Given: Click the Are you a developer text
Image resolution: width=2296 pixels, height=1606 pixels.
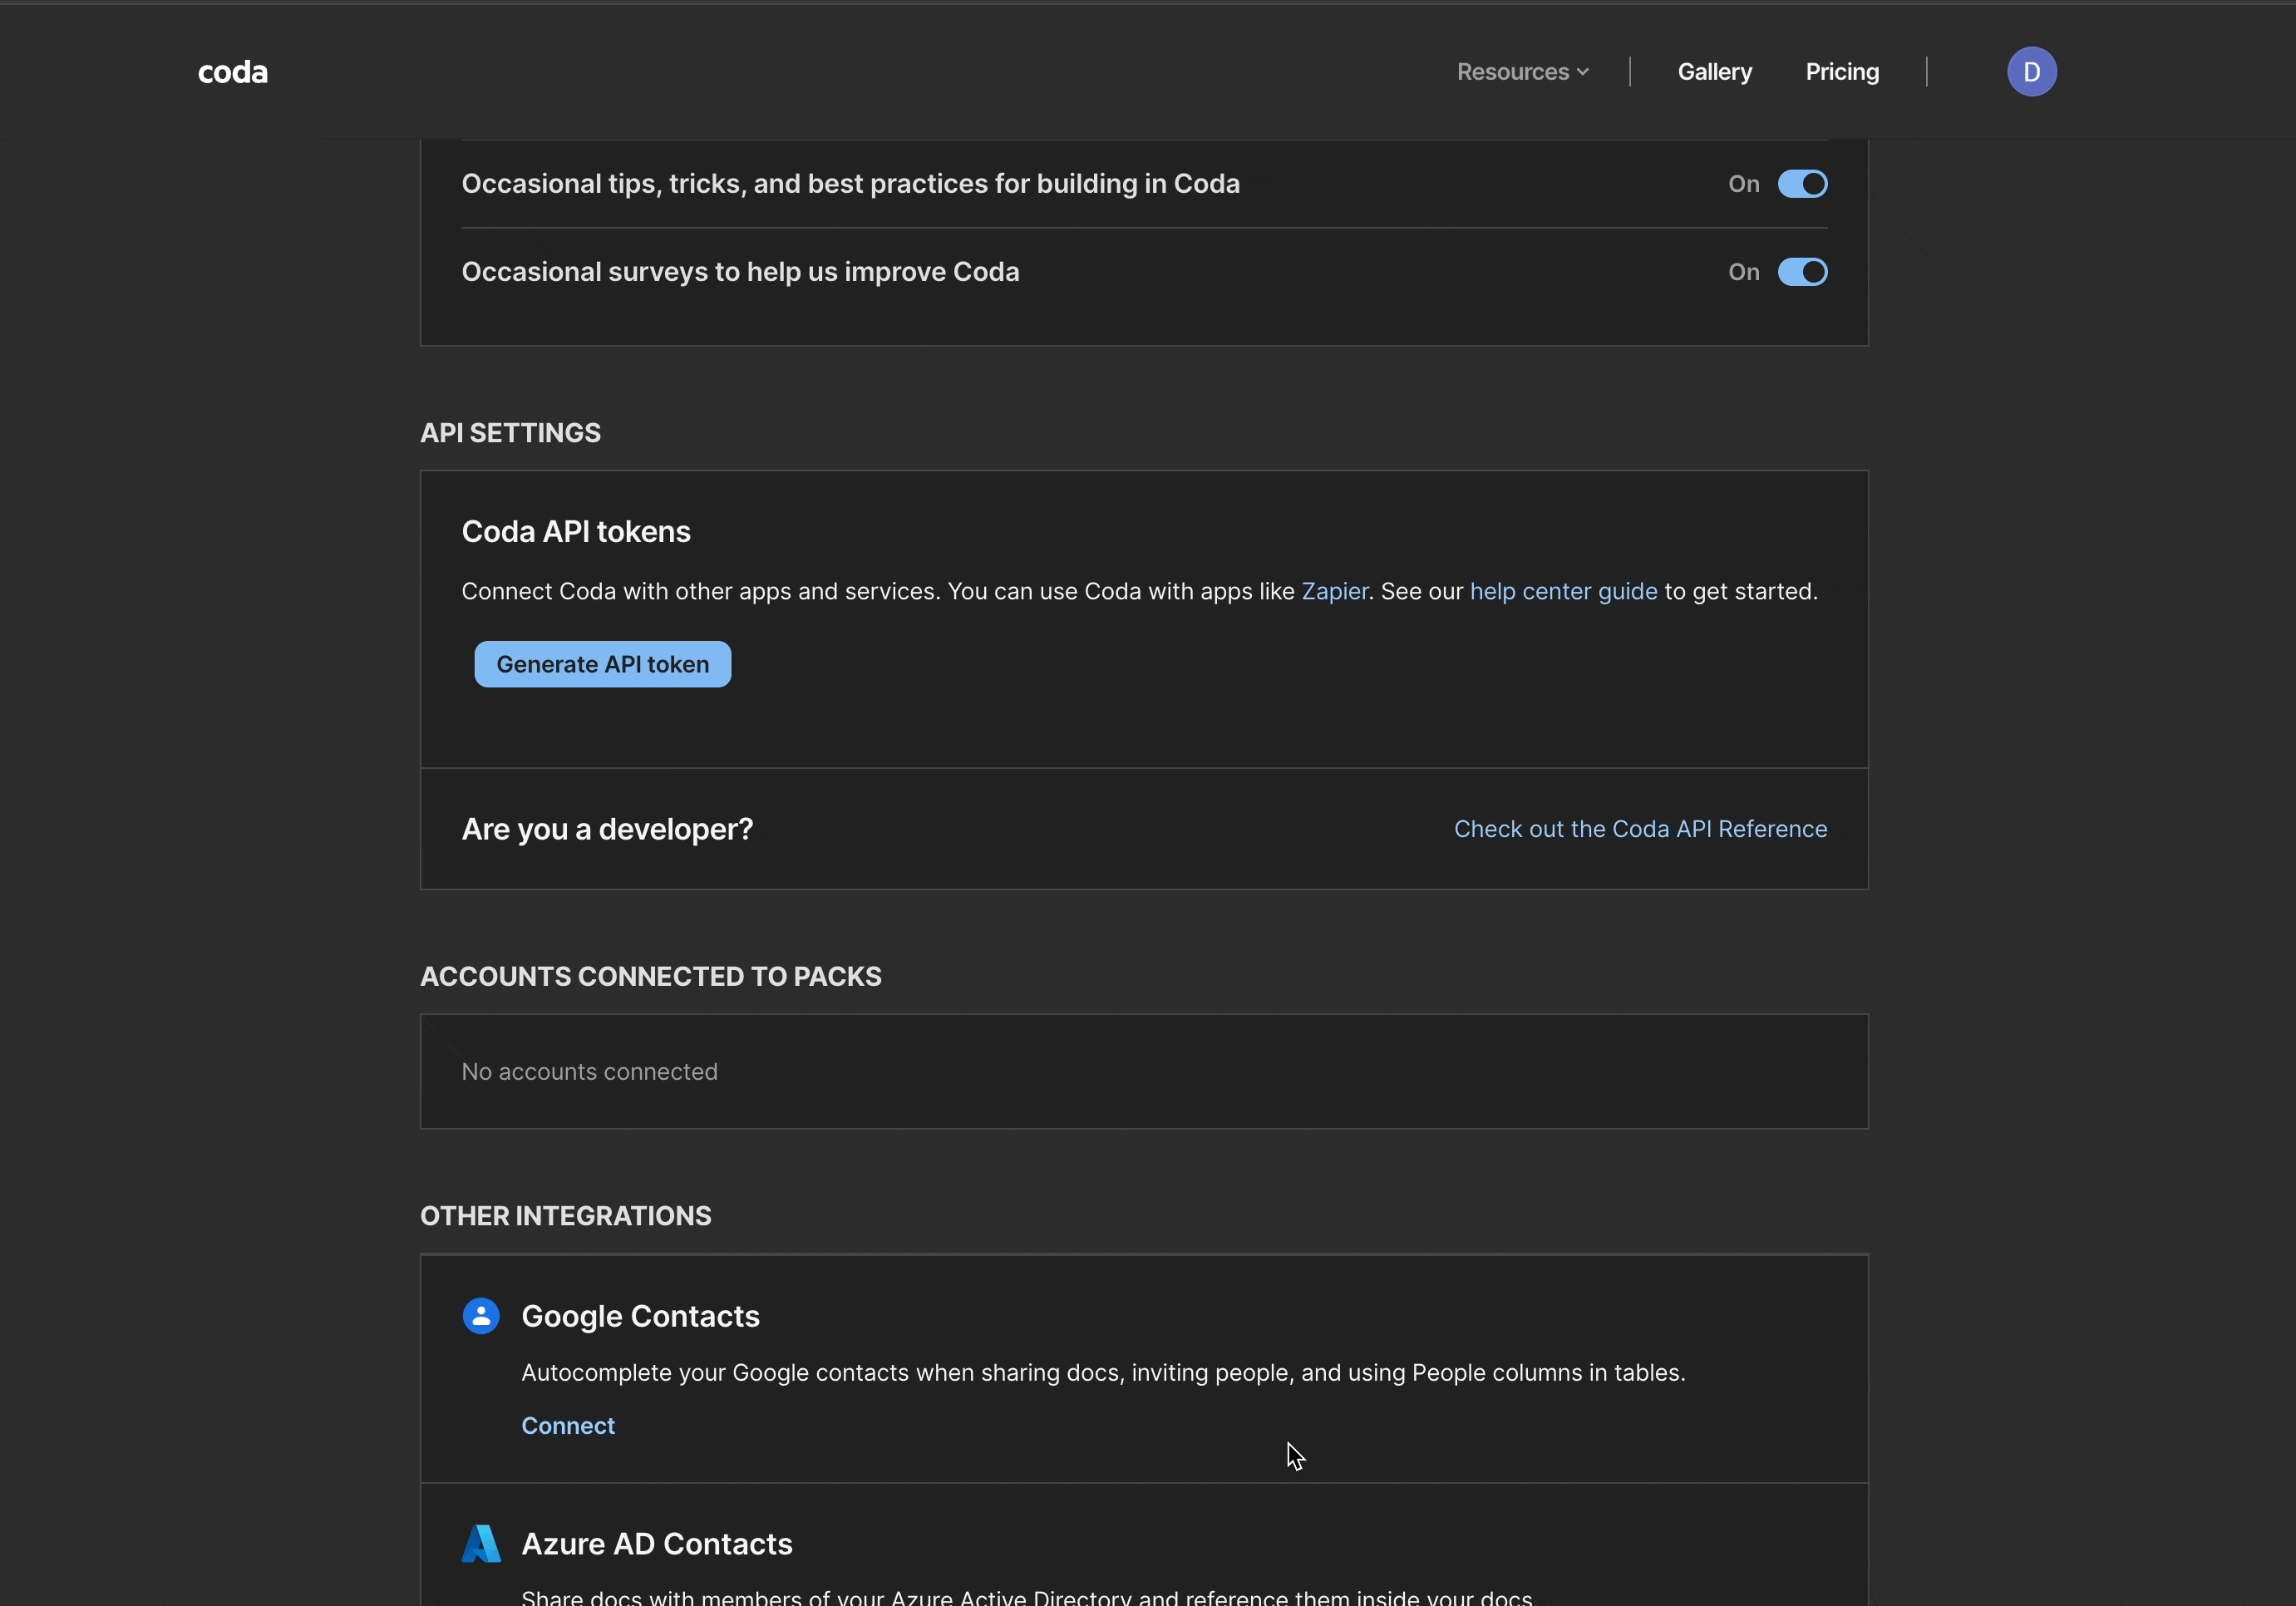Looking at the screenshot, I should pyautogui.click(x=607, y=829).
